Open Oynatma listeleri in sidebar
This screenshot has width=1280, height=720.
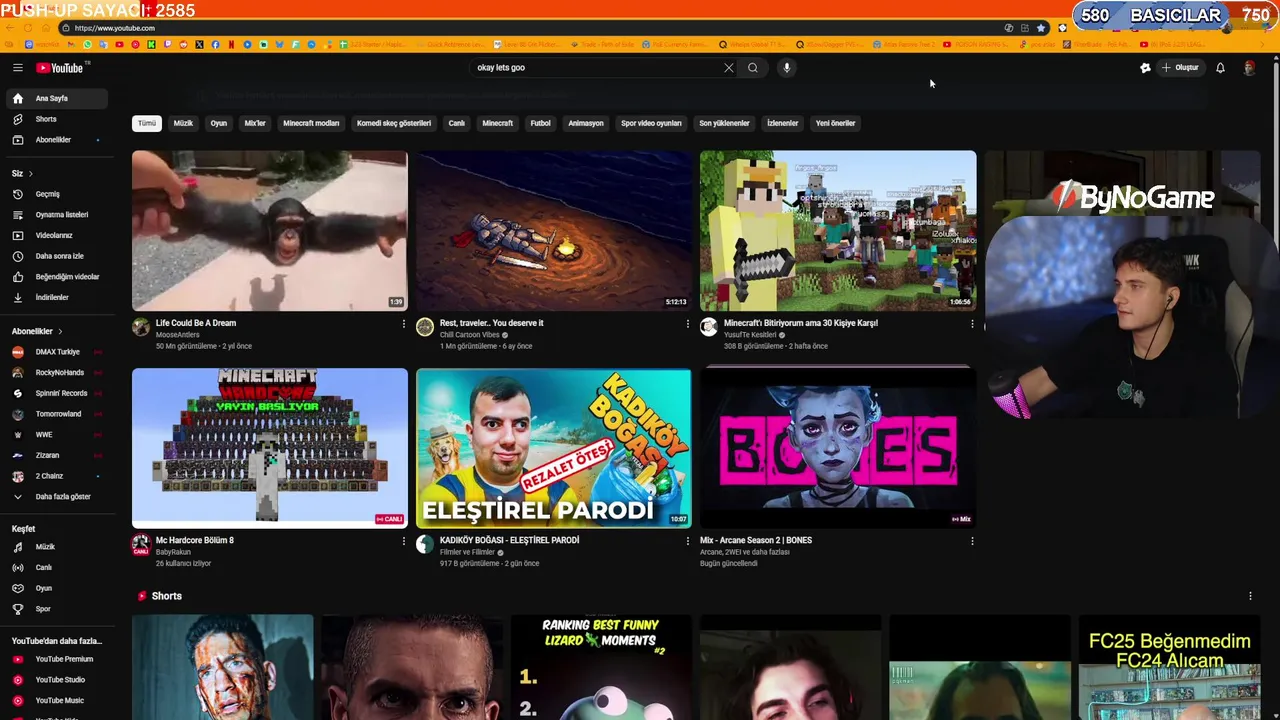56,215
